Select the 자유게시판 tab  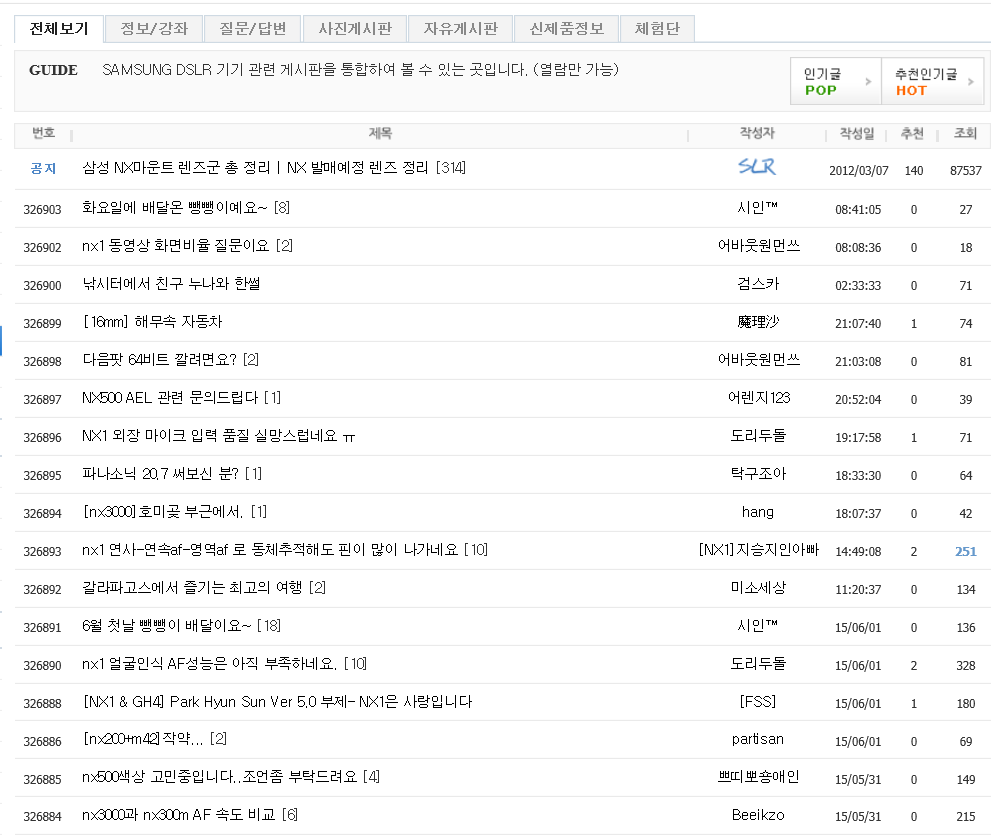[x=460, y=29]
